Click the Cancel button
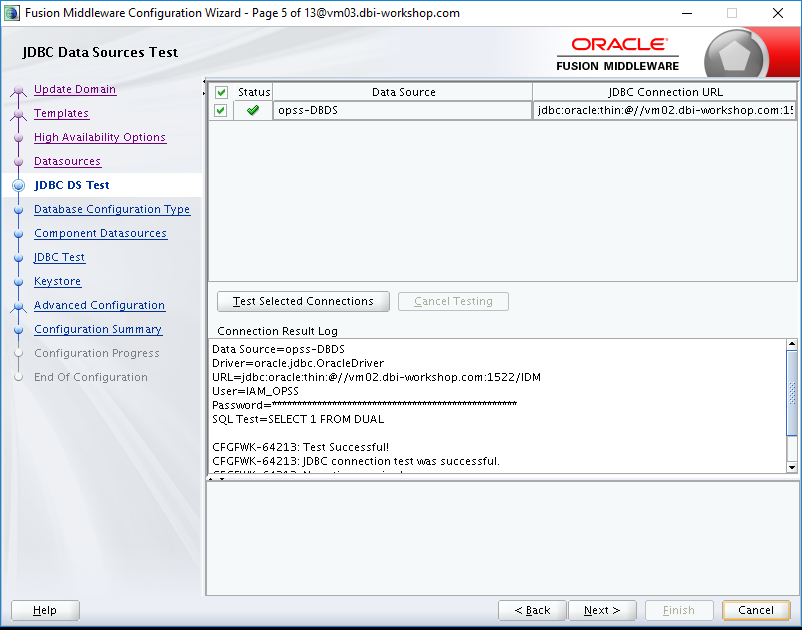Image resolution: width=802 pixels, height=630 pixels. coord(756,610)
